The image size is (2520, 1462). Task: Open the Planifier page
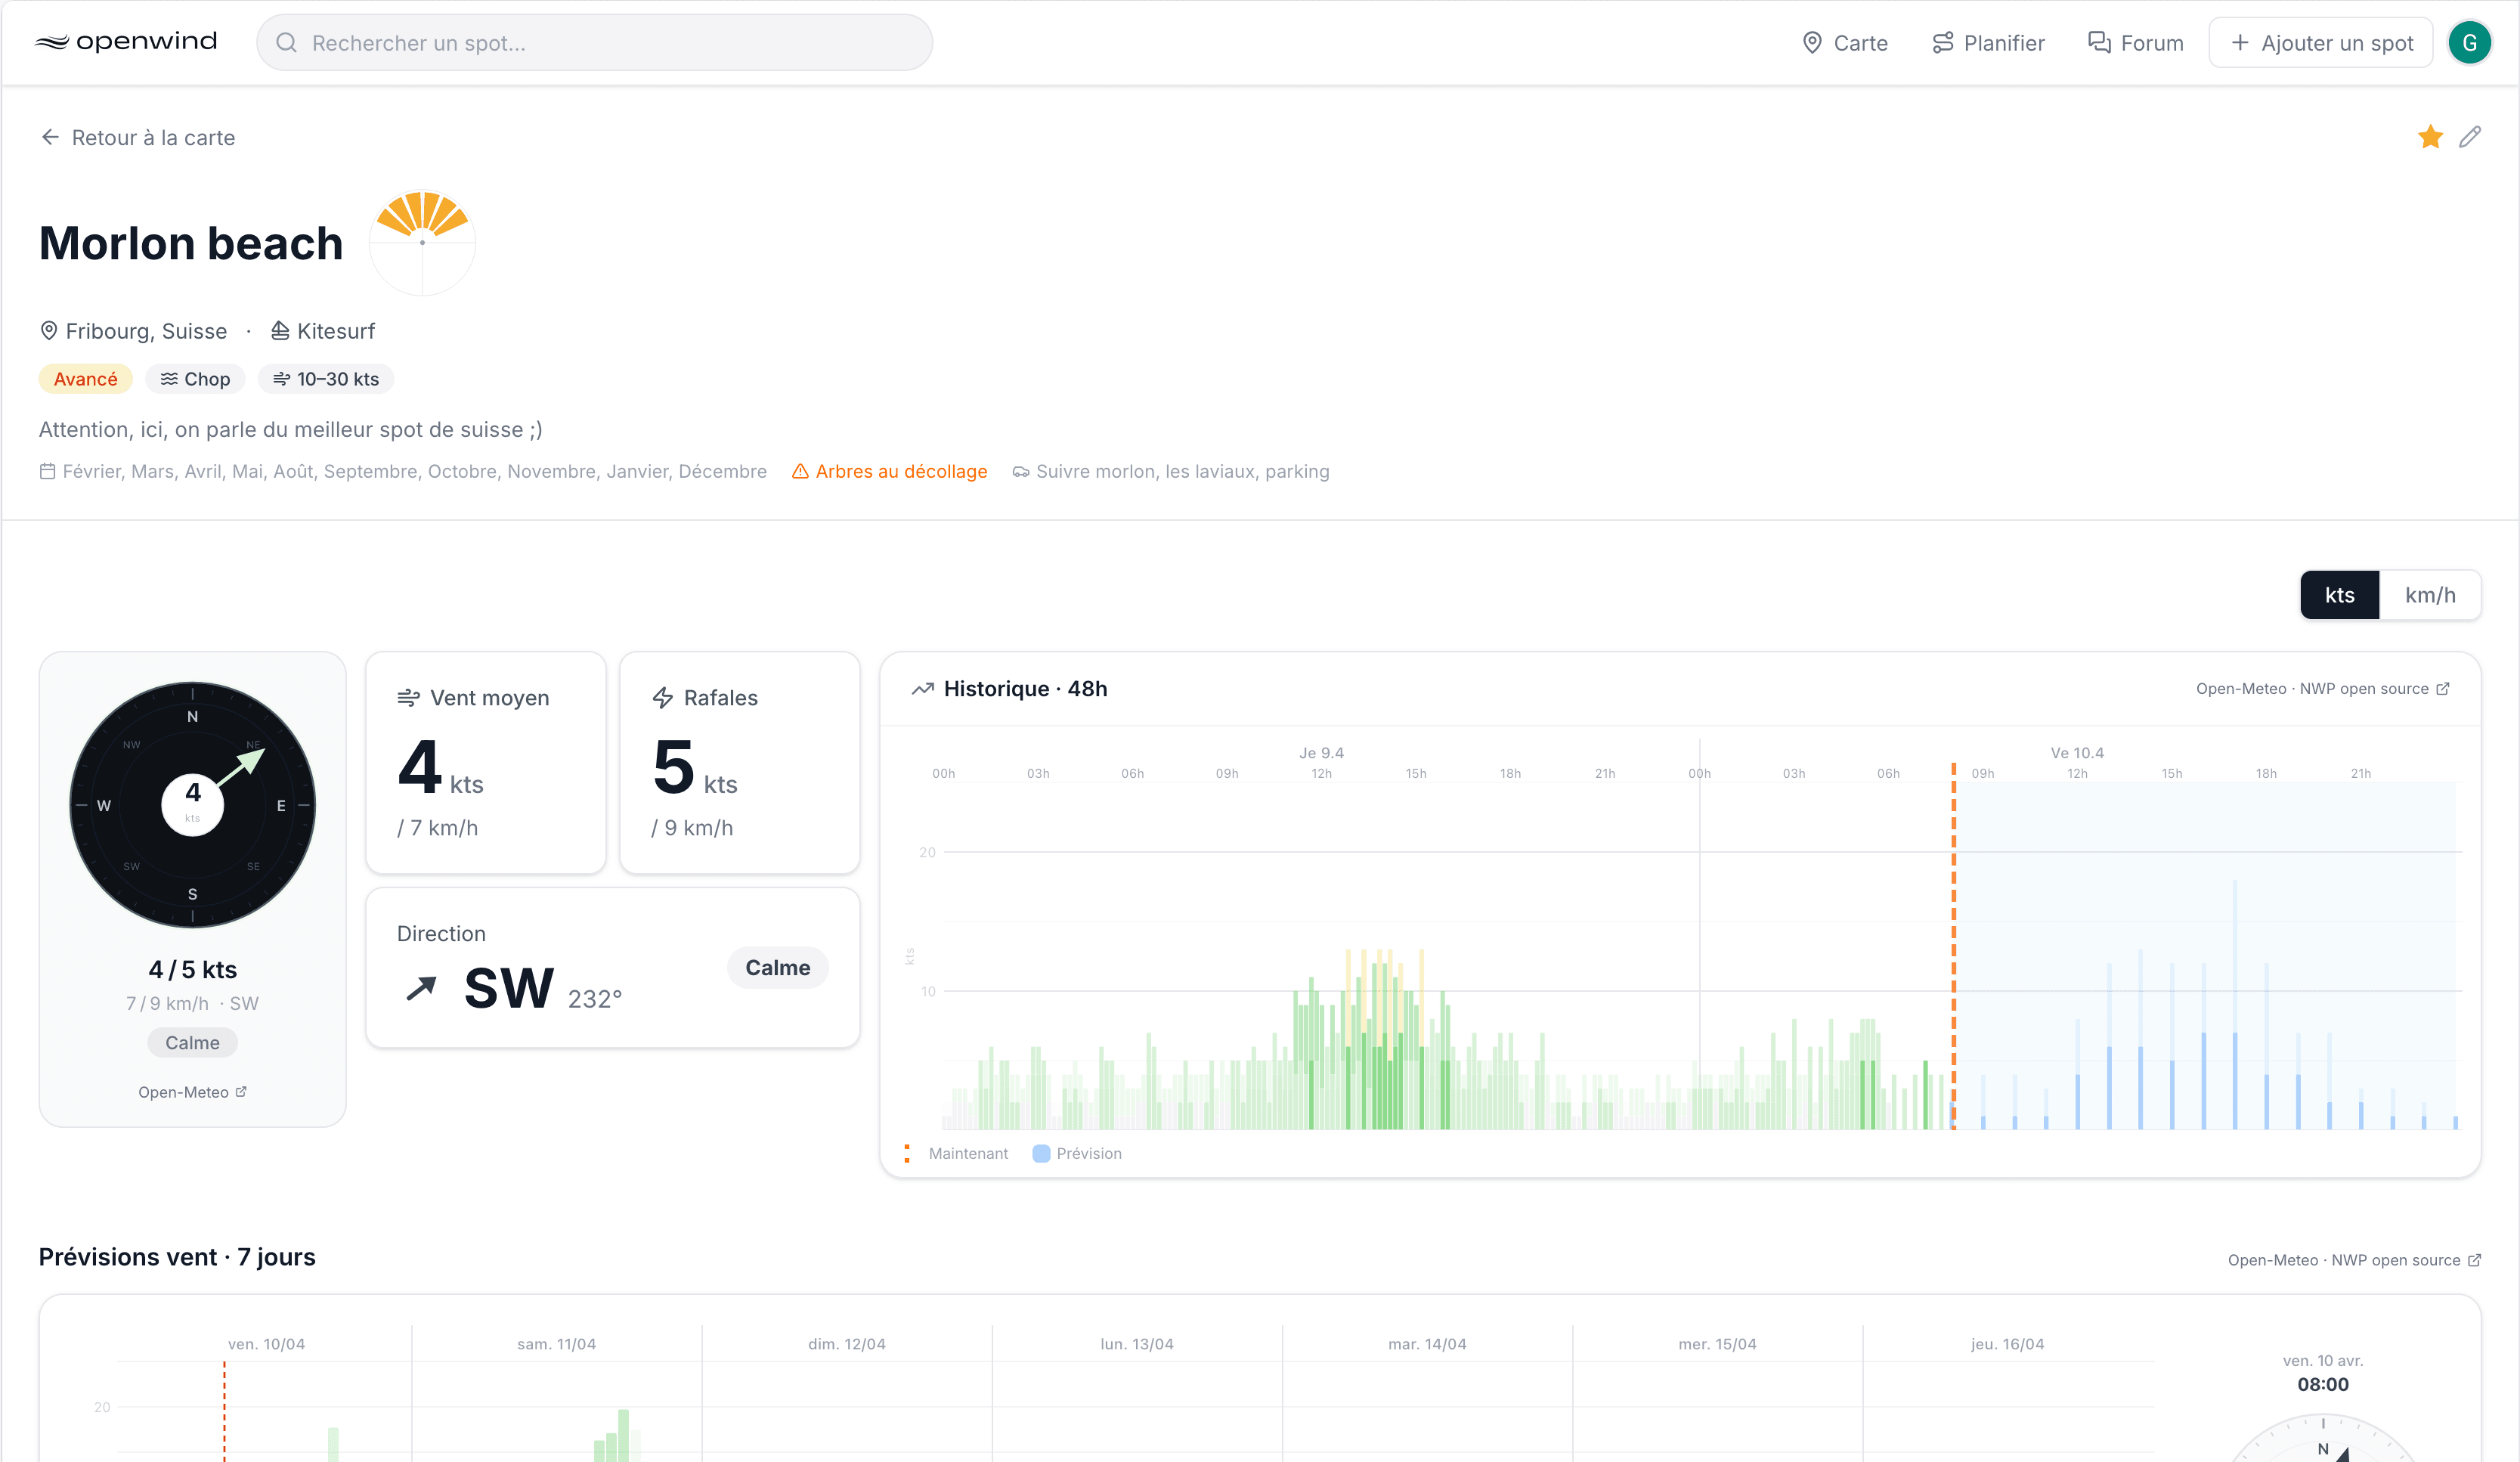pos(1988,43)
